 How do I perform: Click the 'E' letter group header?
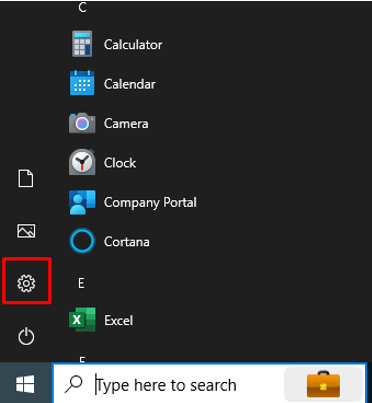coord(81,283)
